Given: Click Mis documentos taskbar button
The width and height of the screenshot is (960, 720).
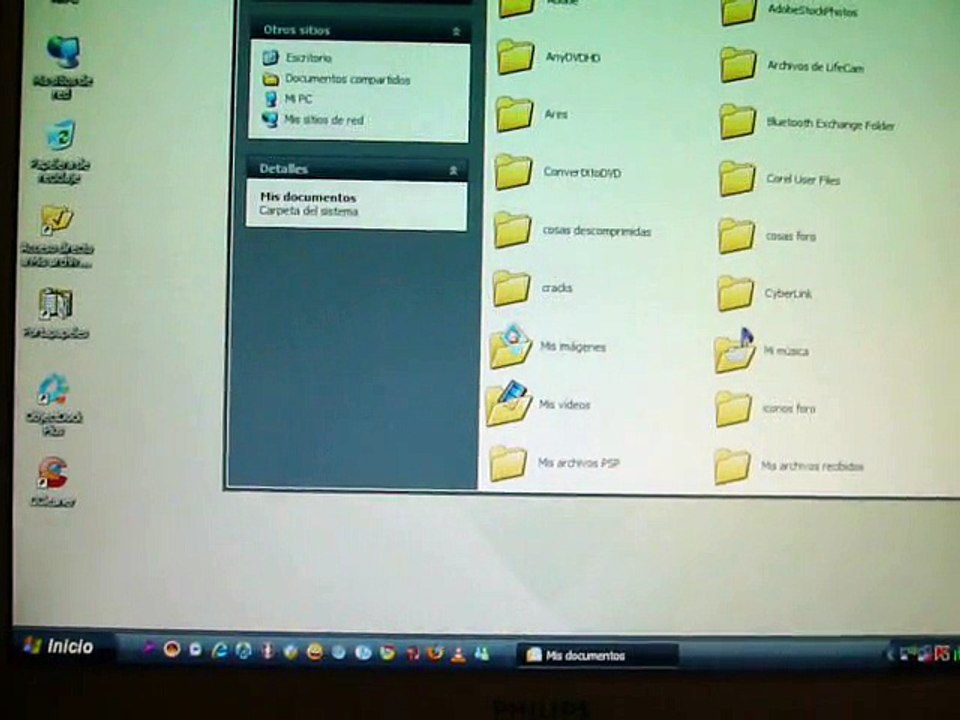Looking at the screenshot, I should pos(597,655).
